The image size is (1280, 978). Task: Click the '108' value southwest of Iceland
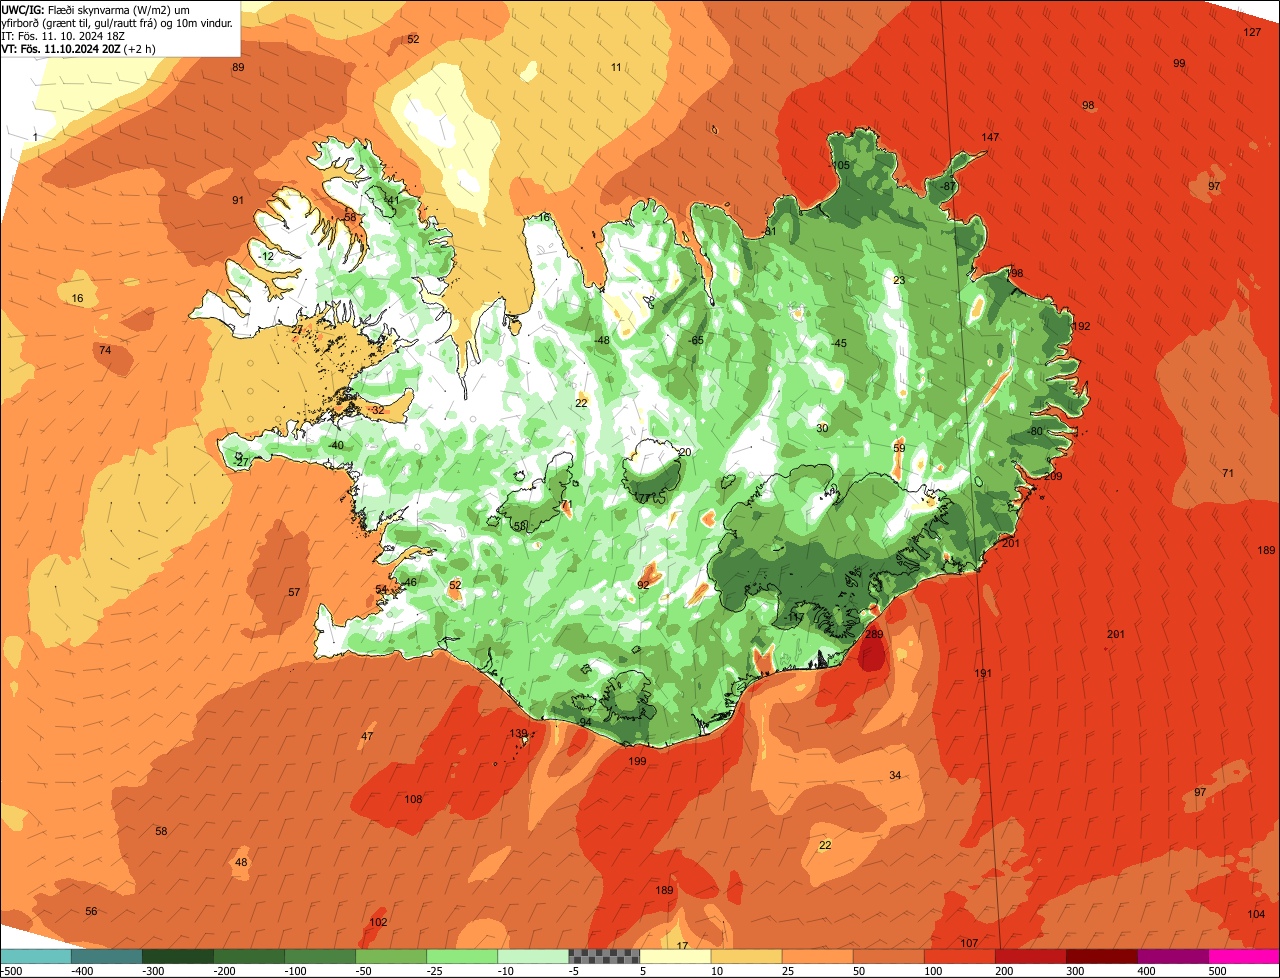coord(413,799)
